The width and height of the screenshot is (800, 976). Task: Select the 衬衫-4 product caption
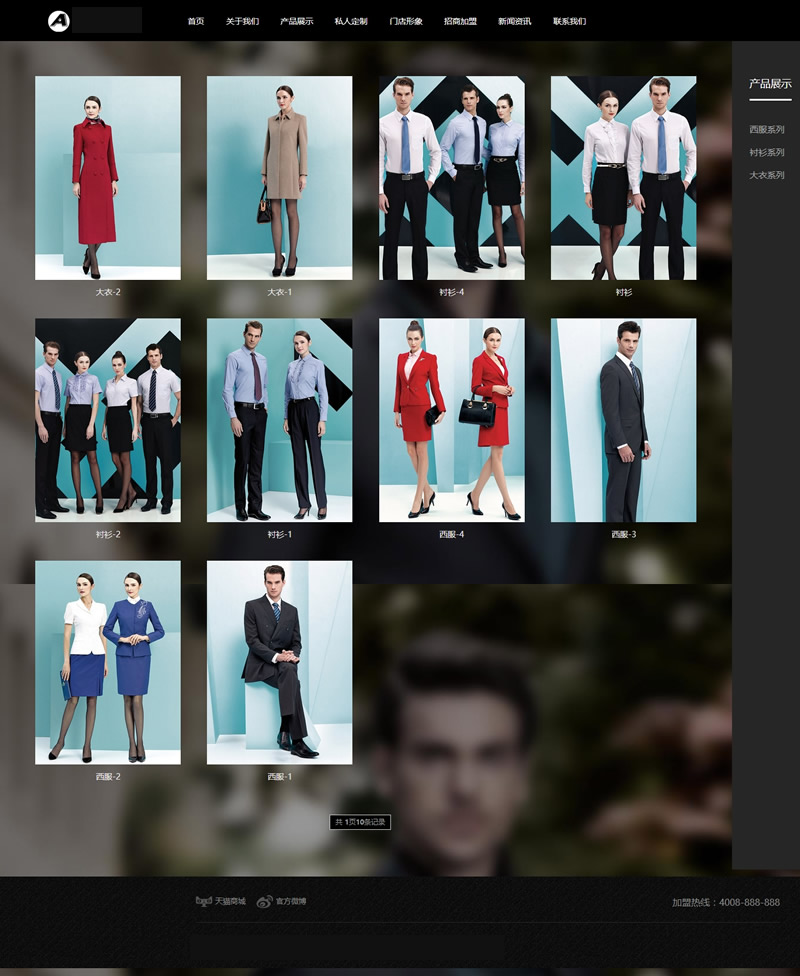pyautogui.click(x=452, y=292)
